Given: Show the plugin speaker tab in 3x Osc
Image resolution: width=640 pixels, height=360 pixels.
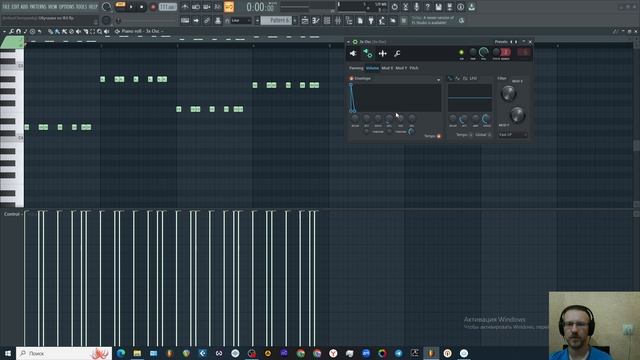Looking at the screenshot, I should coord(353,53).
